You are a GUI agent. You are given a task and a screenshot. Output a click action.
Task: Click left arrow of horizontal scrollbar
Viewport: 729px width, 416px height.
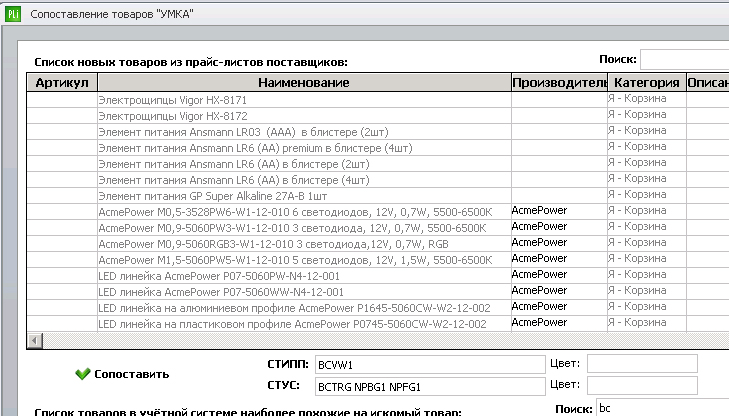pyautogui.click(x=35, y=341)
